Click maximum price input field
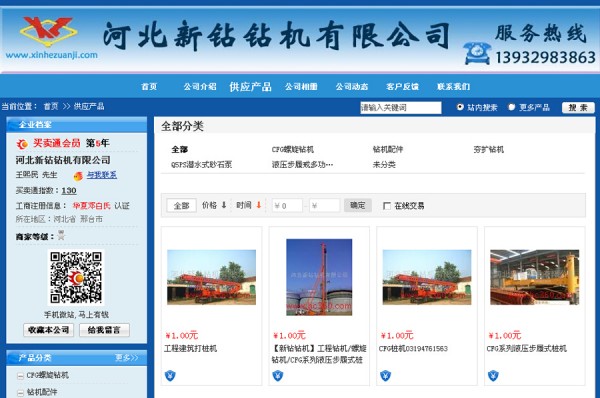This screenshot has width=600, height=398. click(324, 206)
